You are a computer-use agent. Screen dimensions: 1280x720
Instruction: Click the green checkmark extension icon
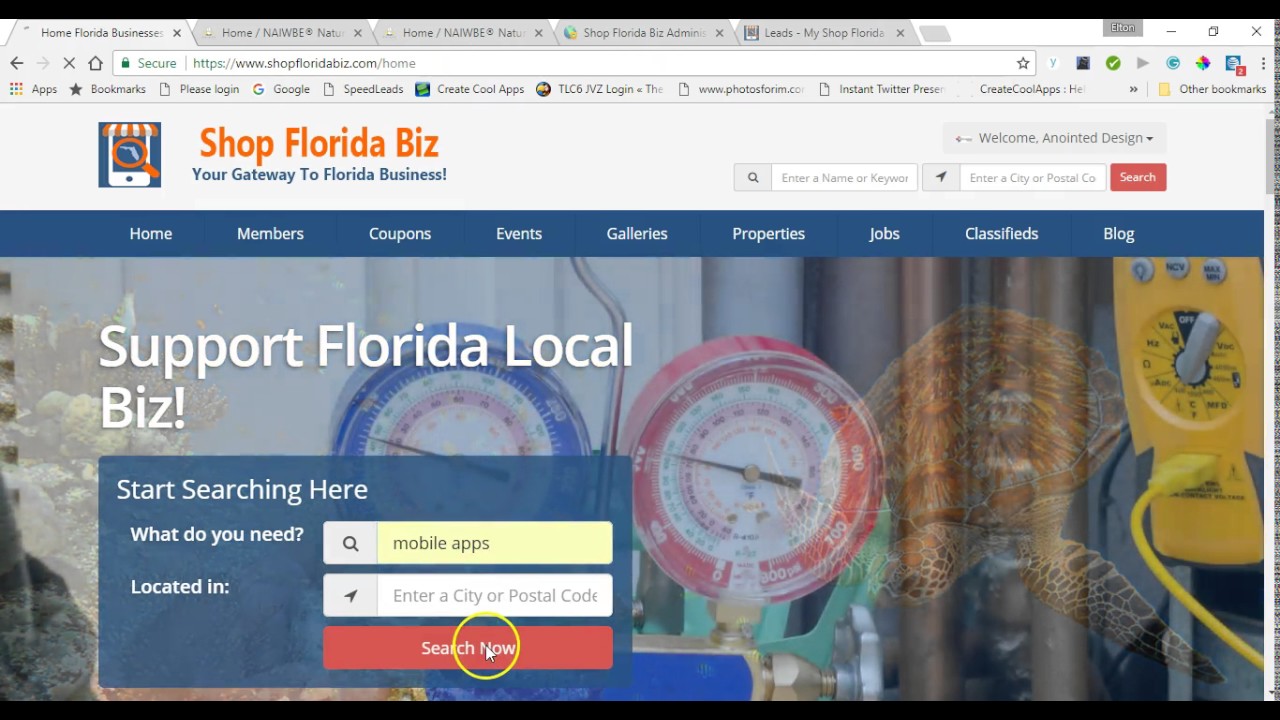1113,63
